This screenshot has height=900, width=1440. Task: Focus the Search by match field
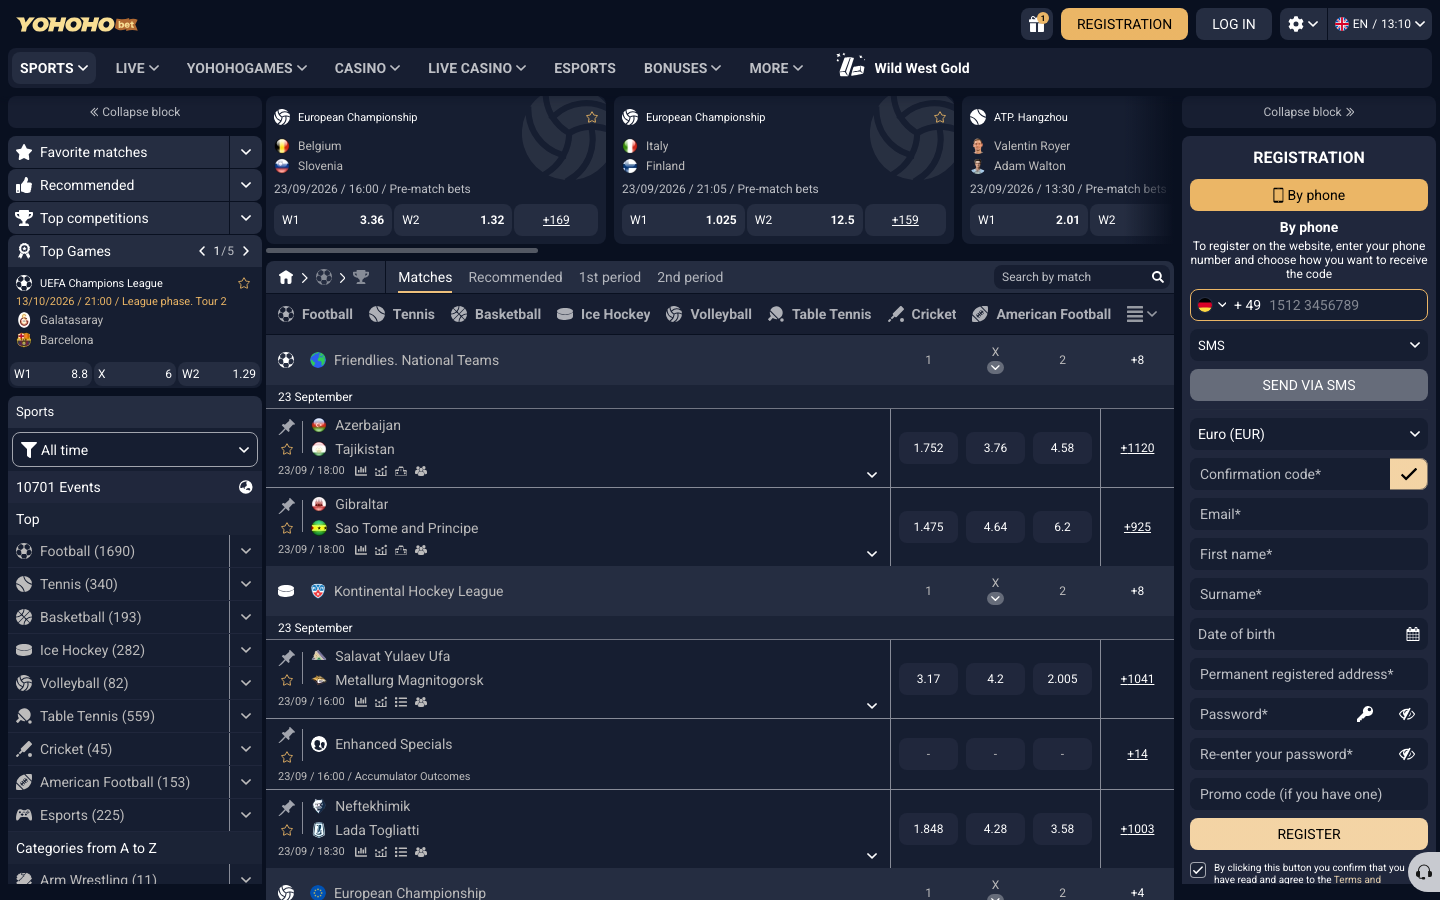coord(1072,277)
